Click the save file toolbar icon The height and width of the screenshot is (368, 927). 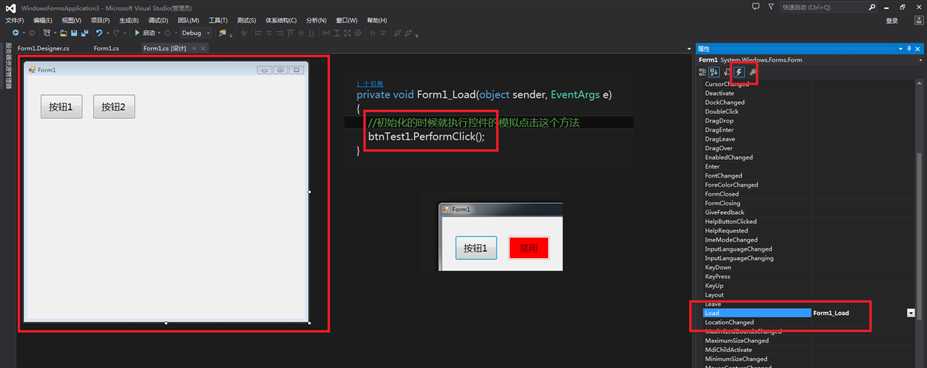(x=74, y=33)
